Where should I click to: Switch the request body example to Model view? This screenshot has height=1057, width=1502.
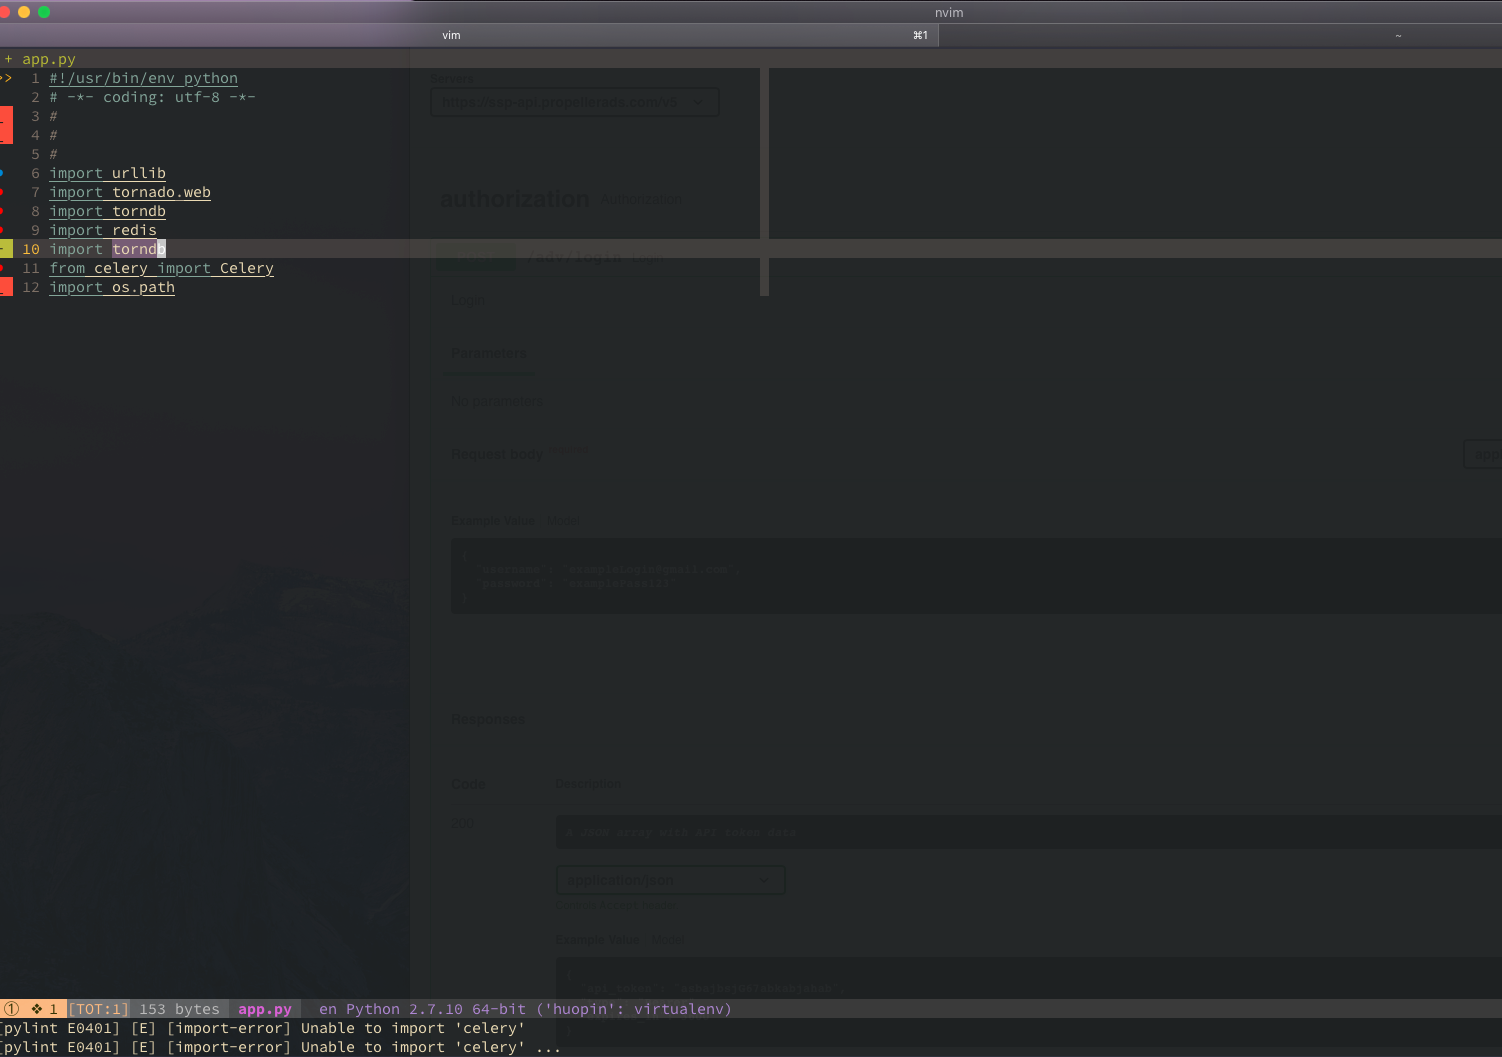[x=564, y=520]
